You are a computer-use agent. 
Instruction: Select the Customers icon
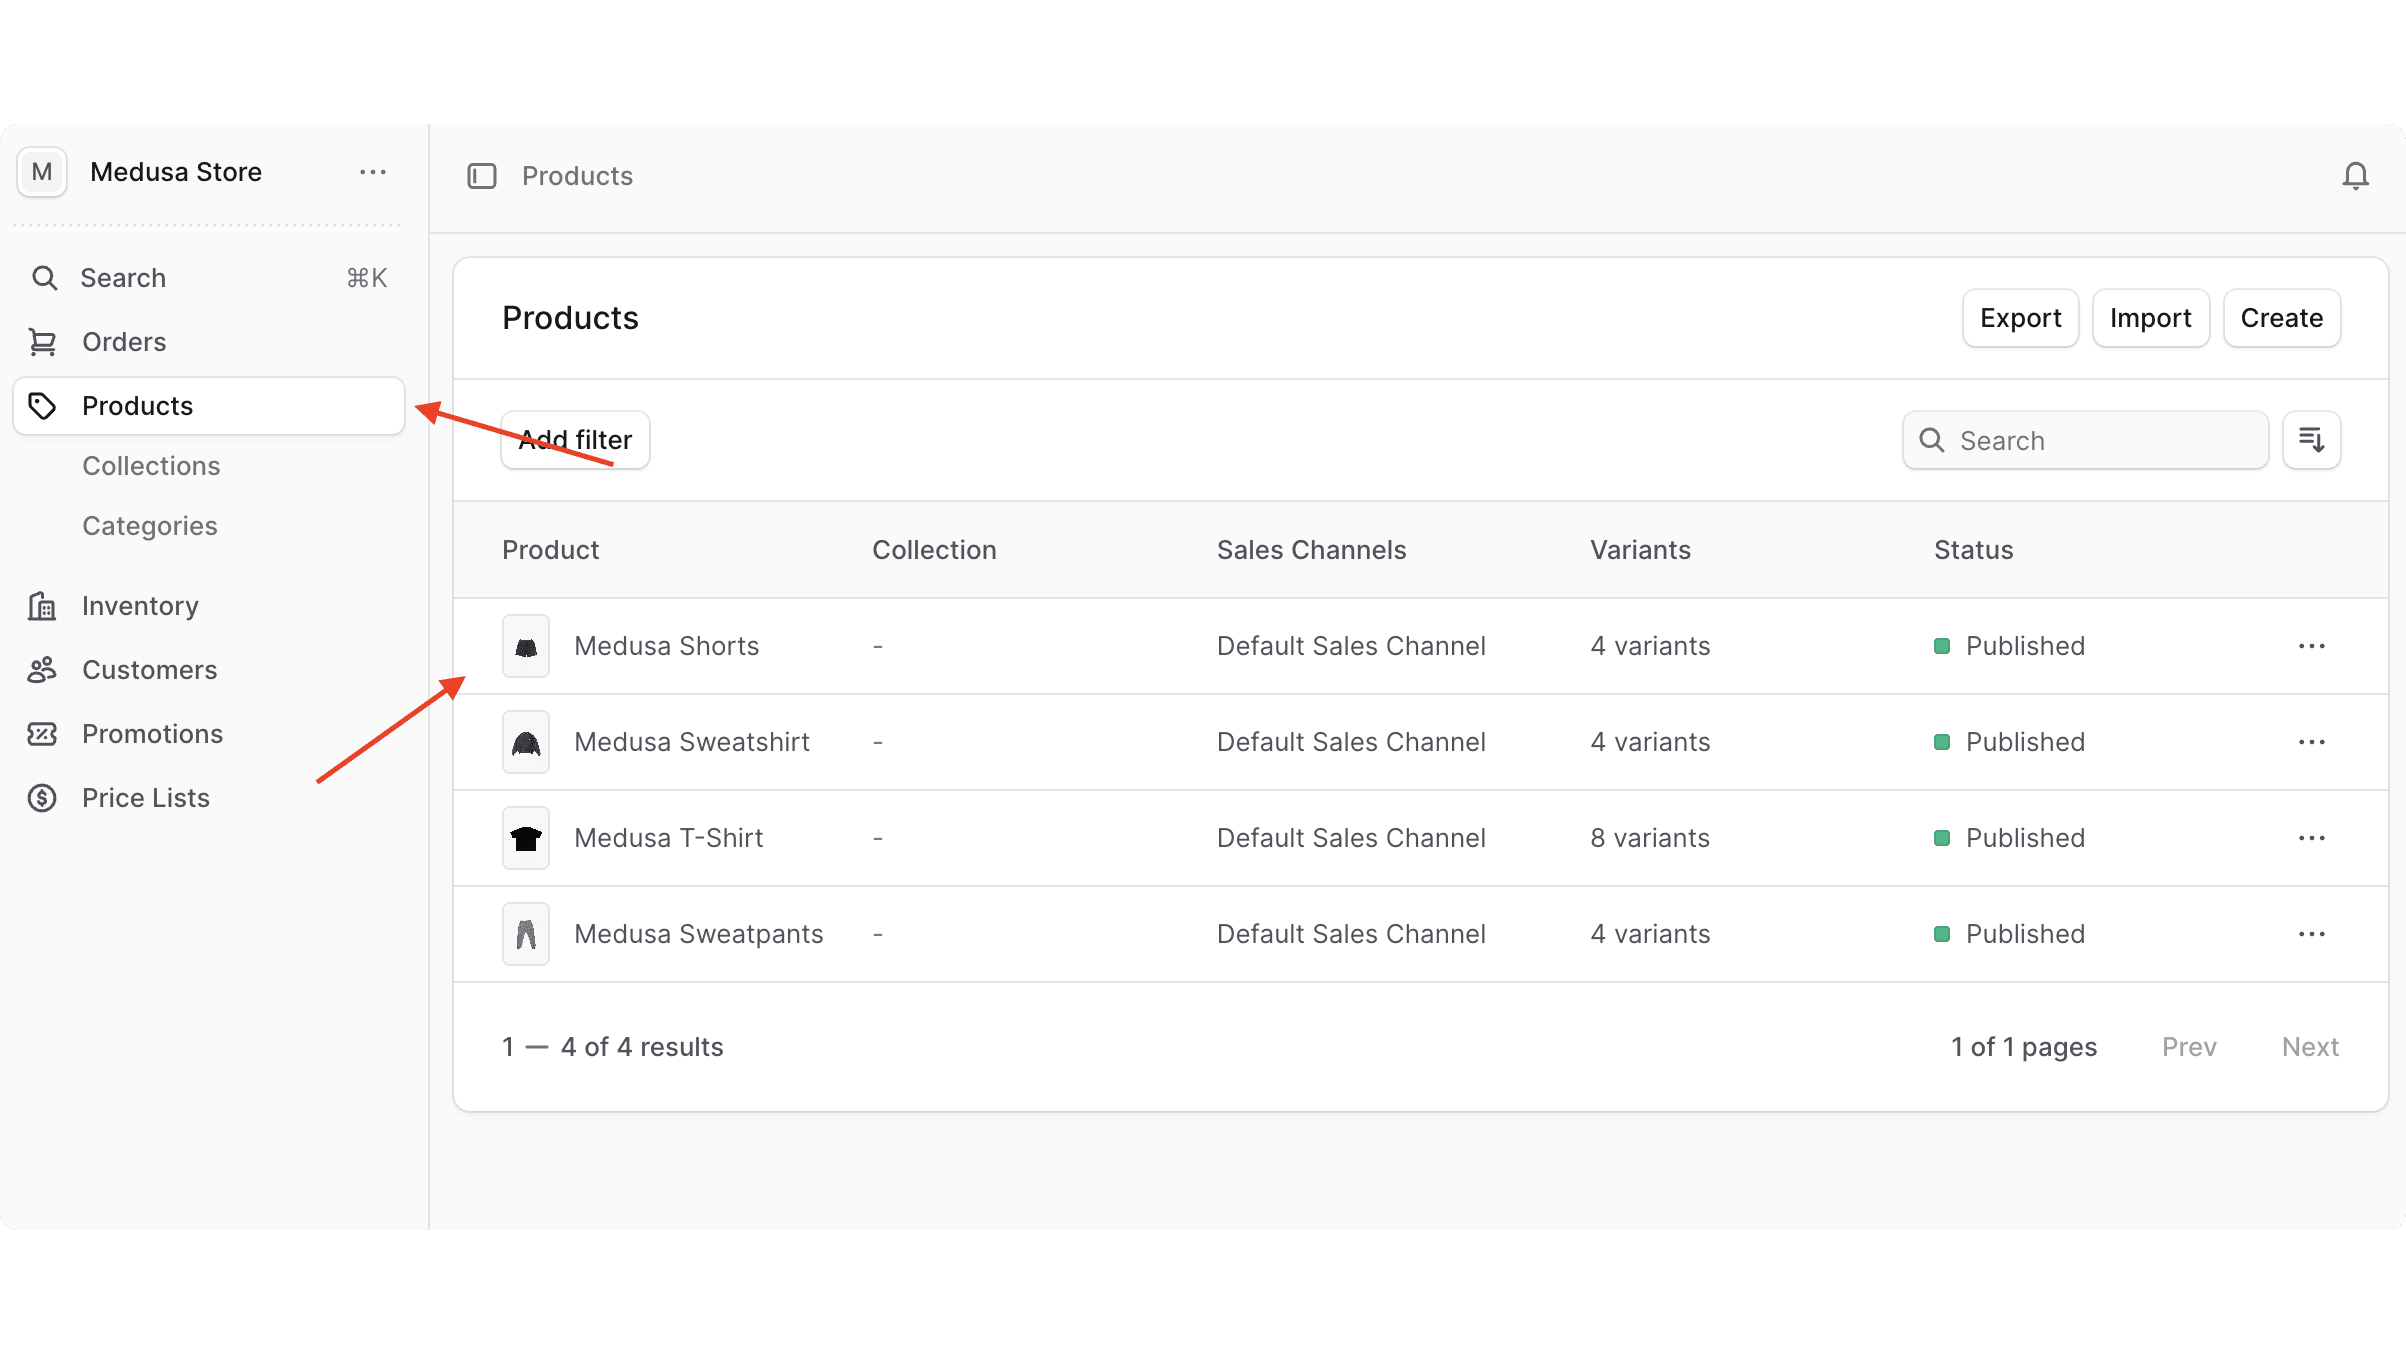pyautogui.click(x=41, y=669)
